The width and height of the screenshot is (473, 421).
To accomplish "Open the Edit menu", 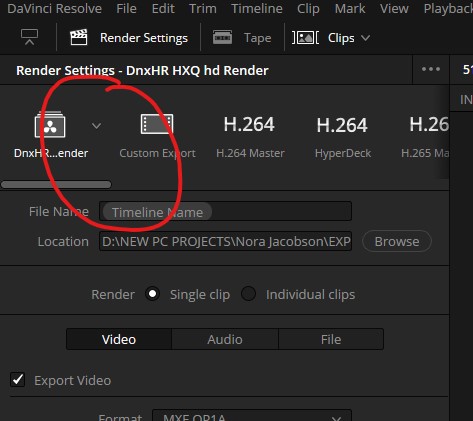I will click(163, 9).
